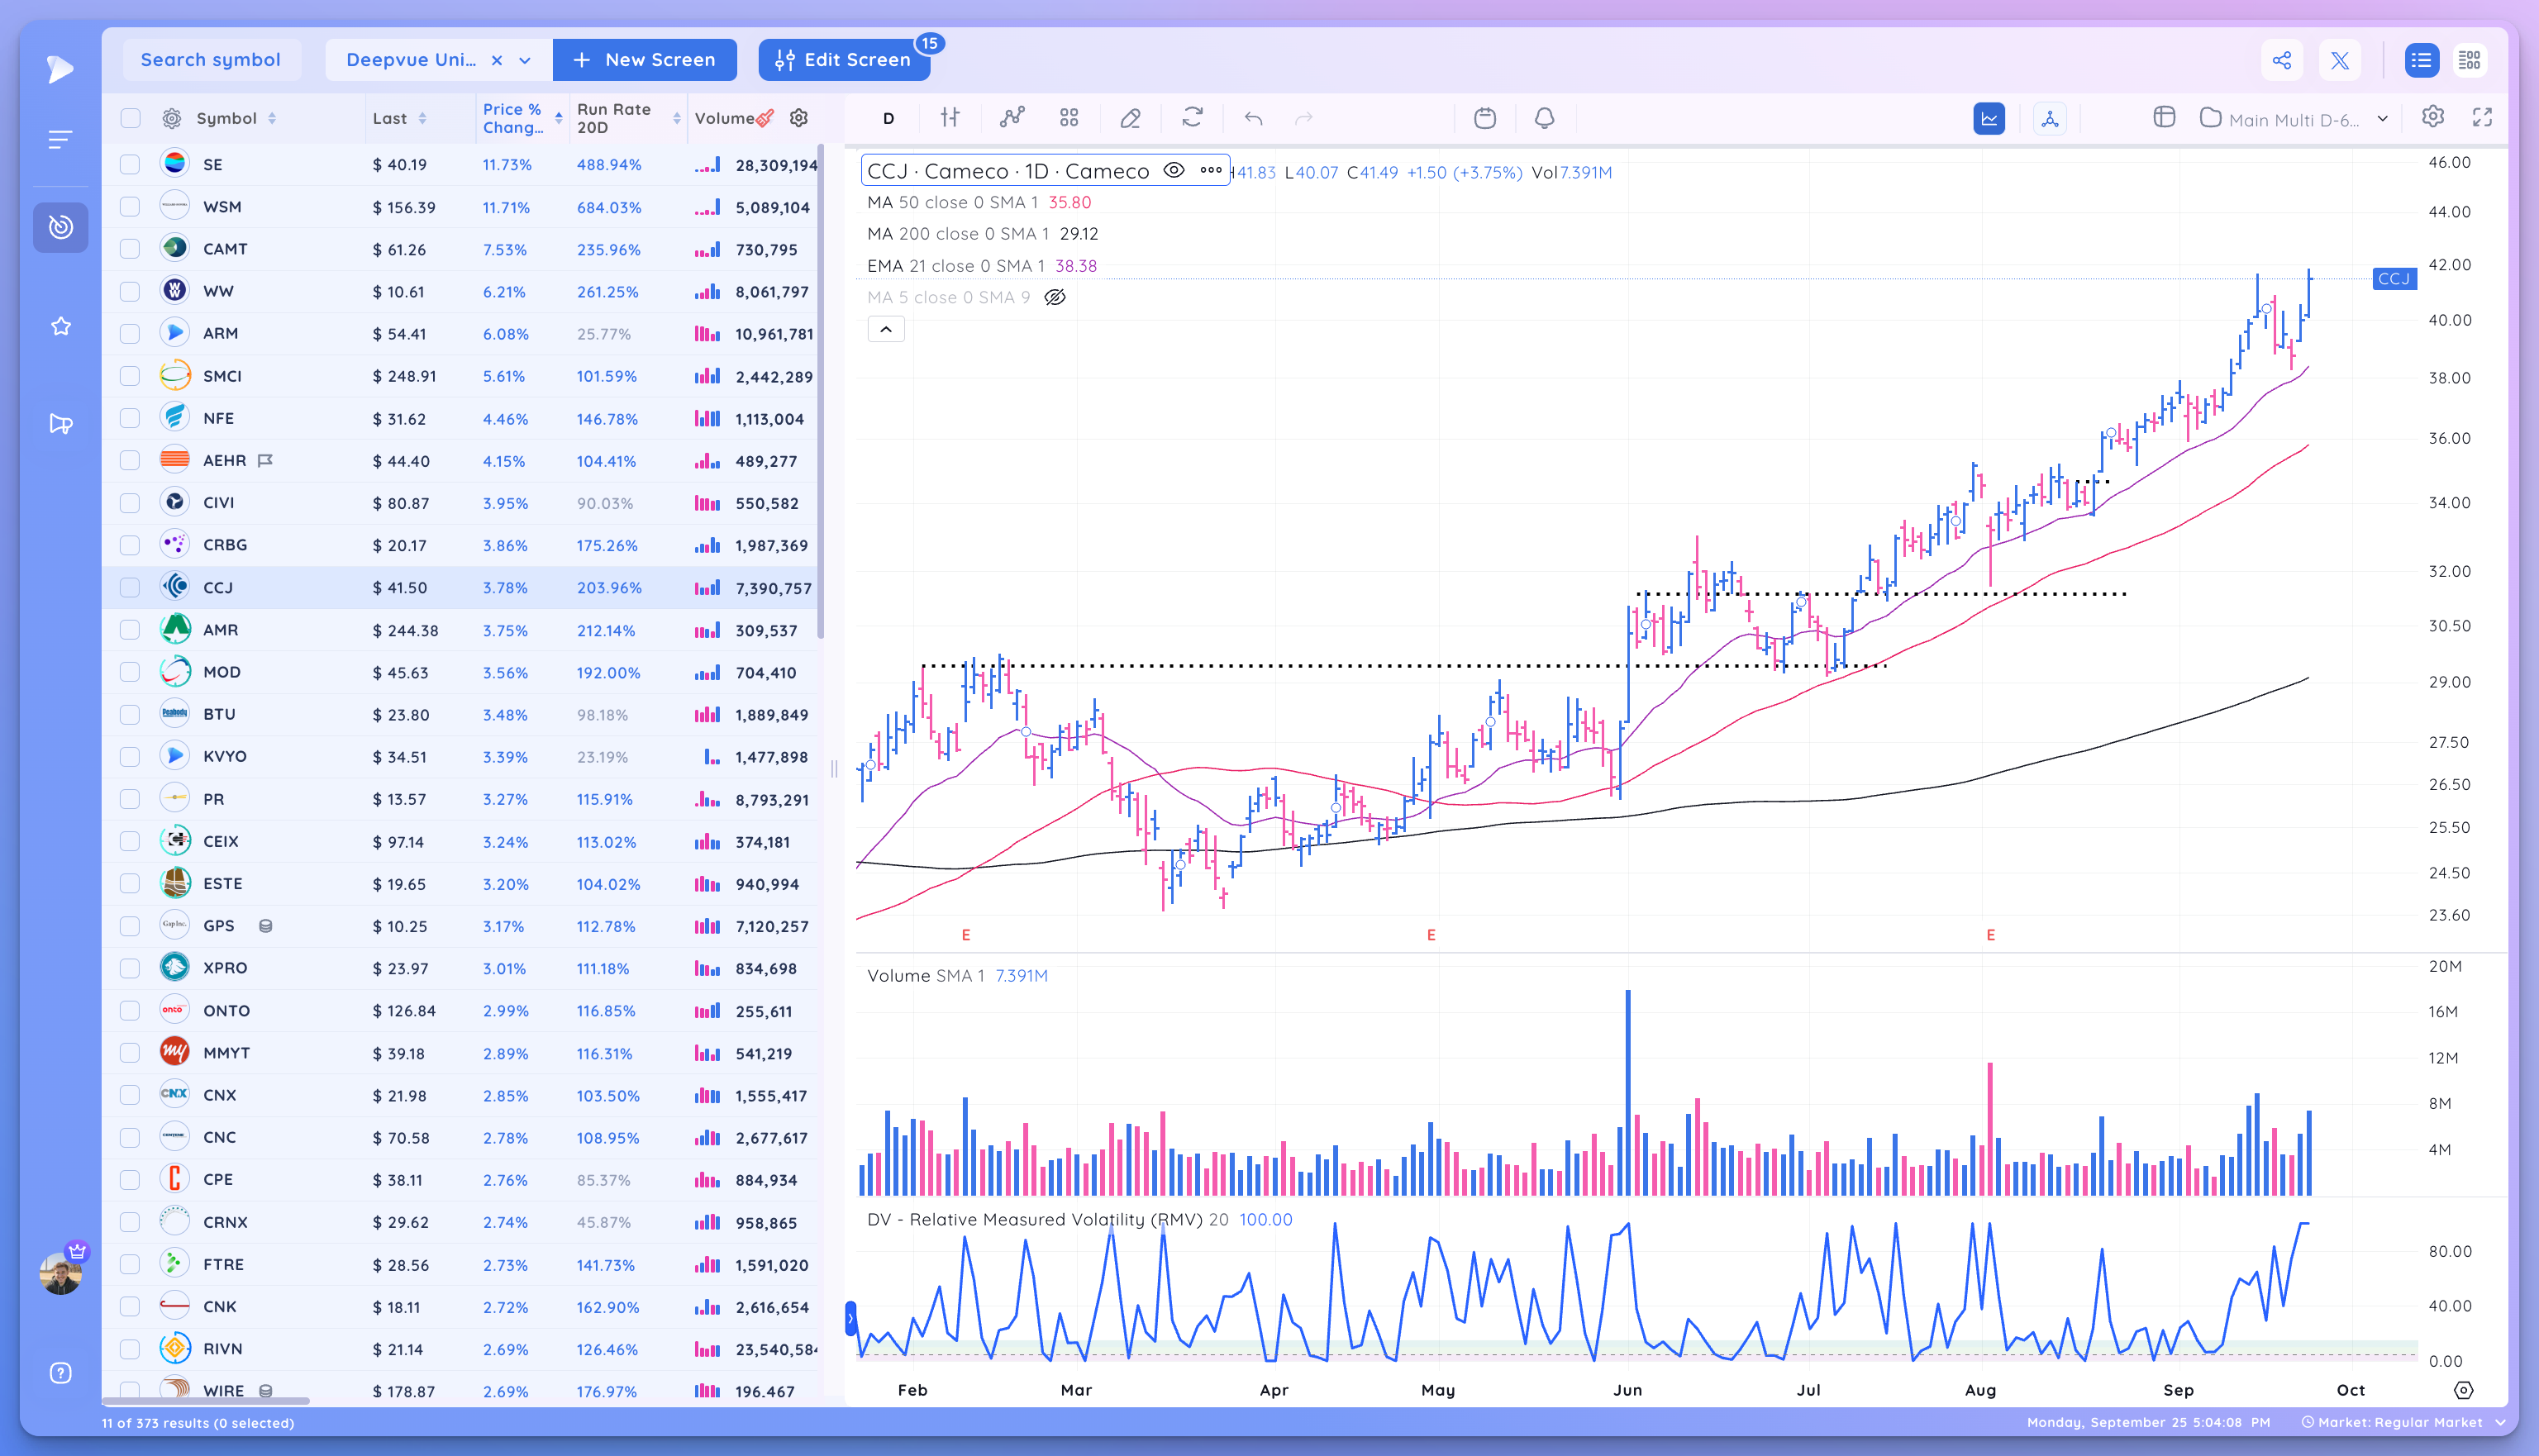Image resolution: width=2539 pixels, height=1456 pixels.
Task: Sort by the Symbol column arrows
Action: (272, 118)
